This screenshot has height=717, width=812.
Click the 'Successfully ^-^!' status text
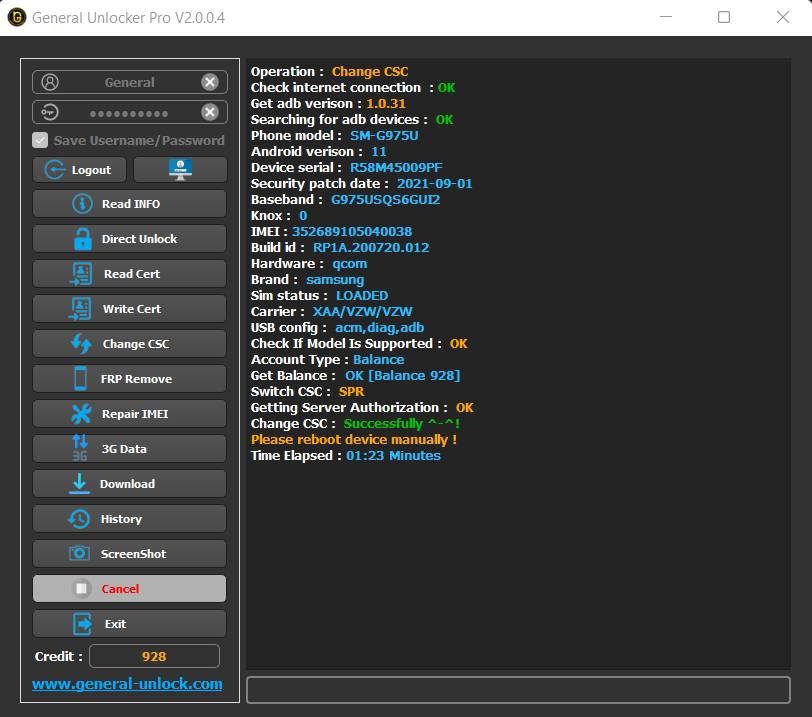[x=402, y=423]
